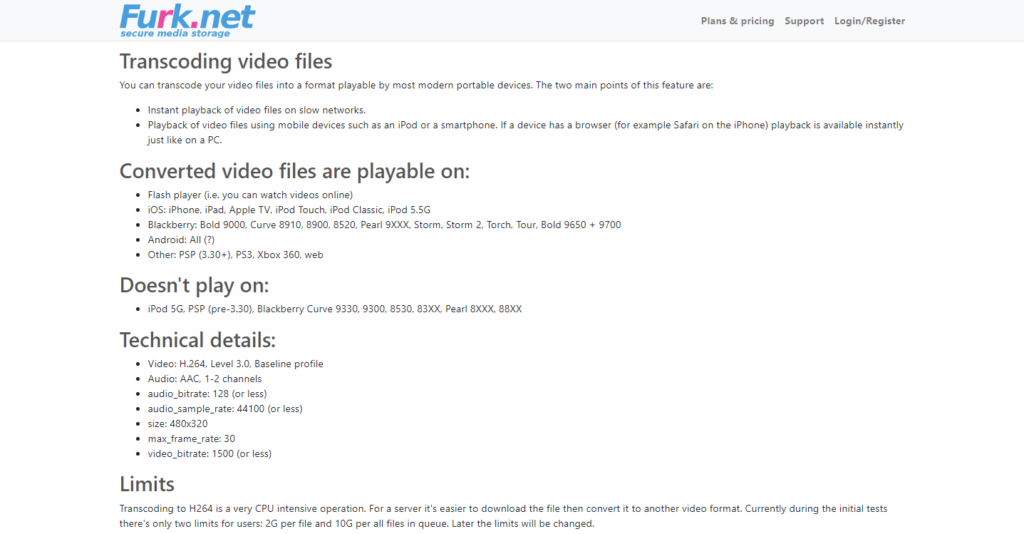This screenshot has height=534, width=1024.
Task: Click the "Flash player" list item
Action: click(x=250, y=195)
